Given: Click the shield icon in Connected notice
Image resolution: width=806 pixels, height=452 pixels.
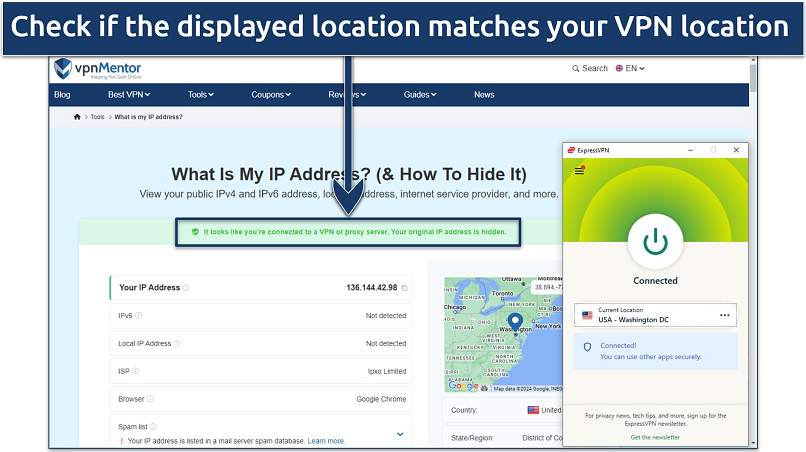Looking at the screenshot, I should click(x=588, y=347).
